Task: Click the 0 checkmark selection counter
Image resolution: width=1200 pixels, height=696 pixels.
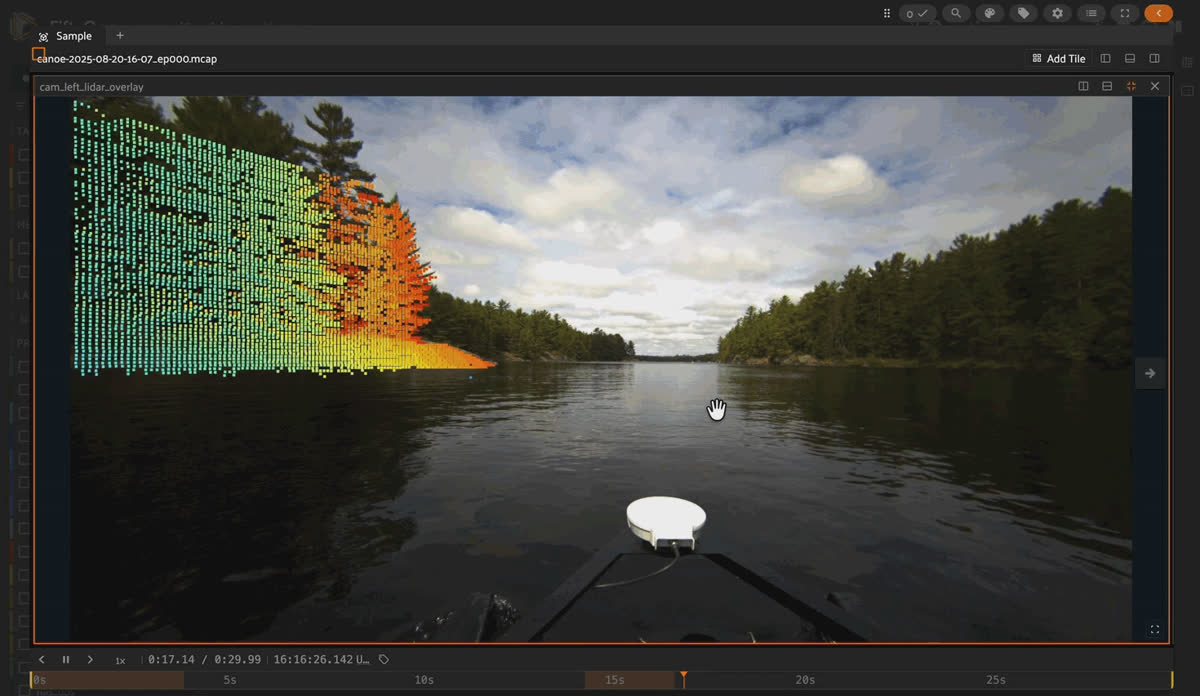Action: (918, 13)
